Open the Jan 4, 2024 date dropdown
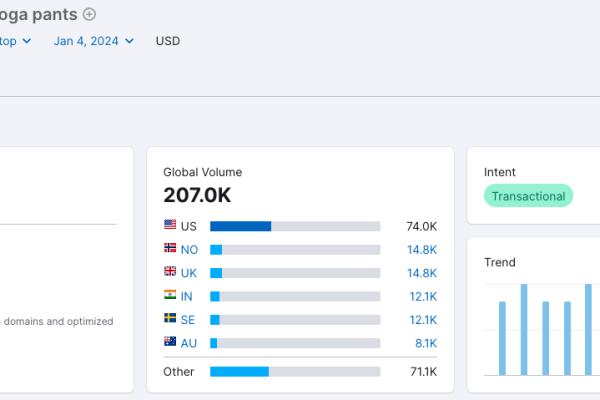This screenshot has width=600, height=400. tap(93, 41)
